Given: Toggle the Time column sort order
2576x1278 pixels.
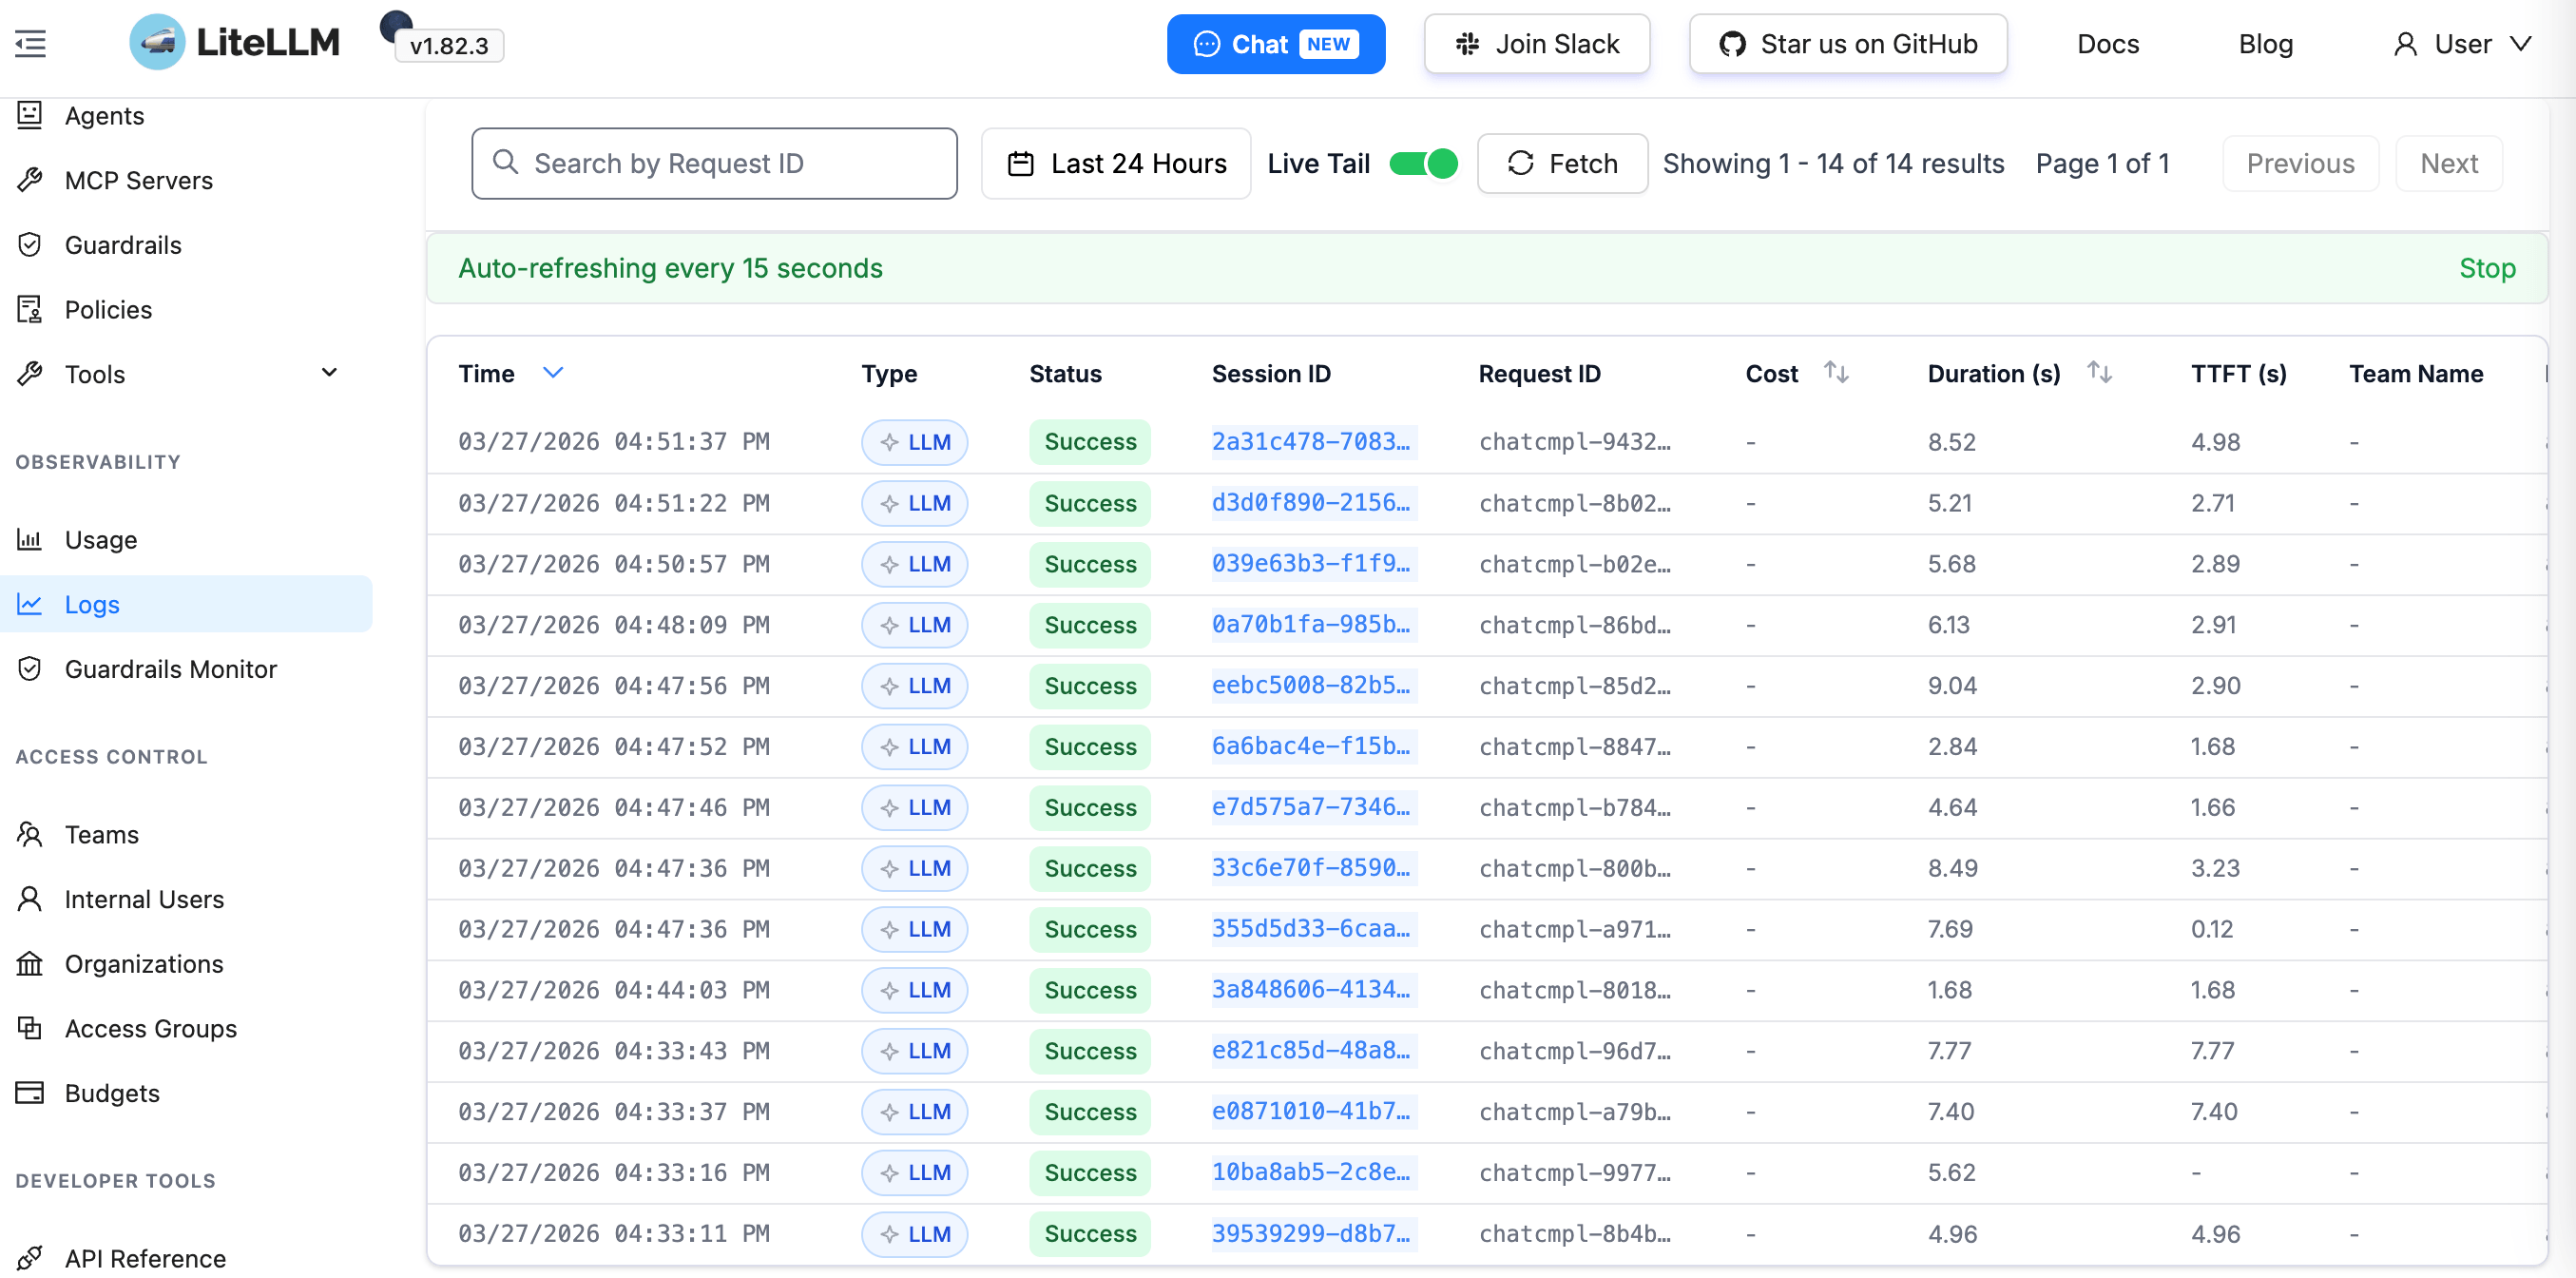Looking at the screenshot, I should pyautogui.click(x=553, y=373).
